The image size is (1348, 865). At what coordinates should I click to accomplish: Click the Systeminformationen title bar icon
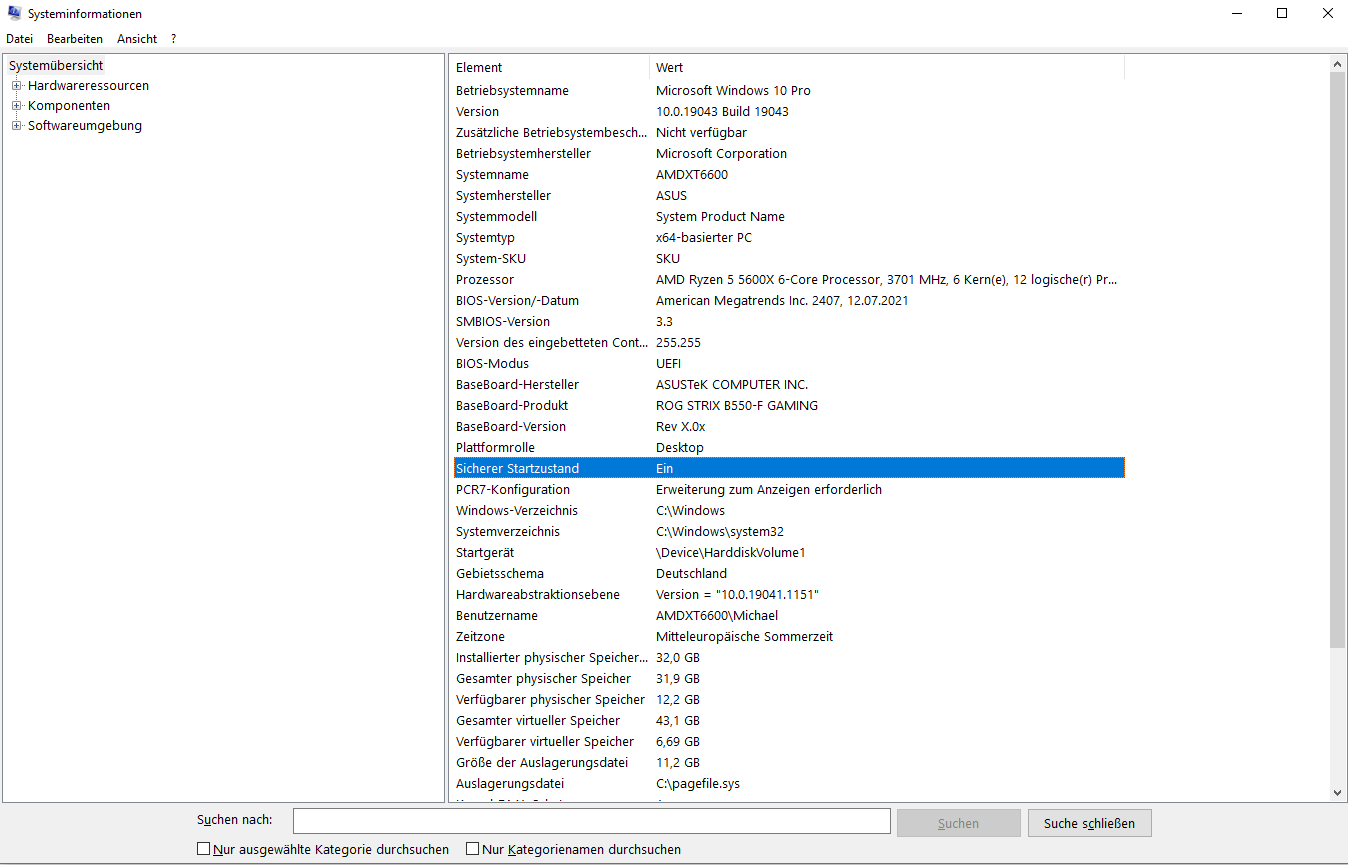click(15, 13)
